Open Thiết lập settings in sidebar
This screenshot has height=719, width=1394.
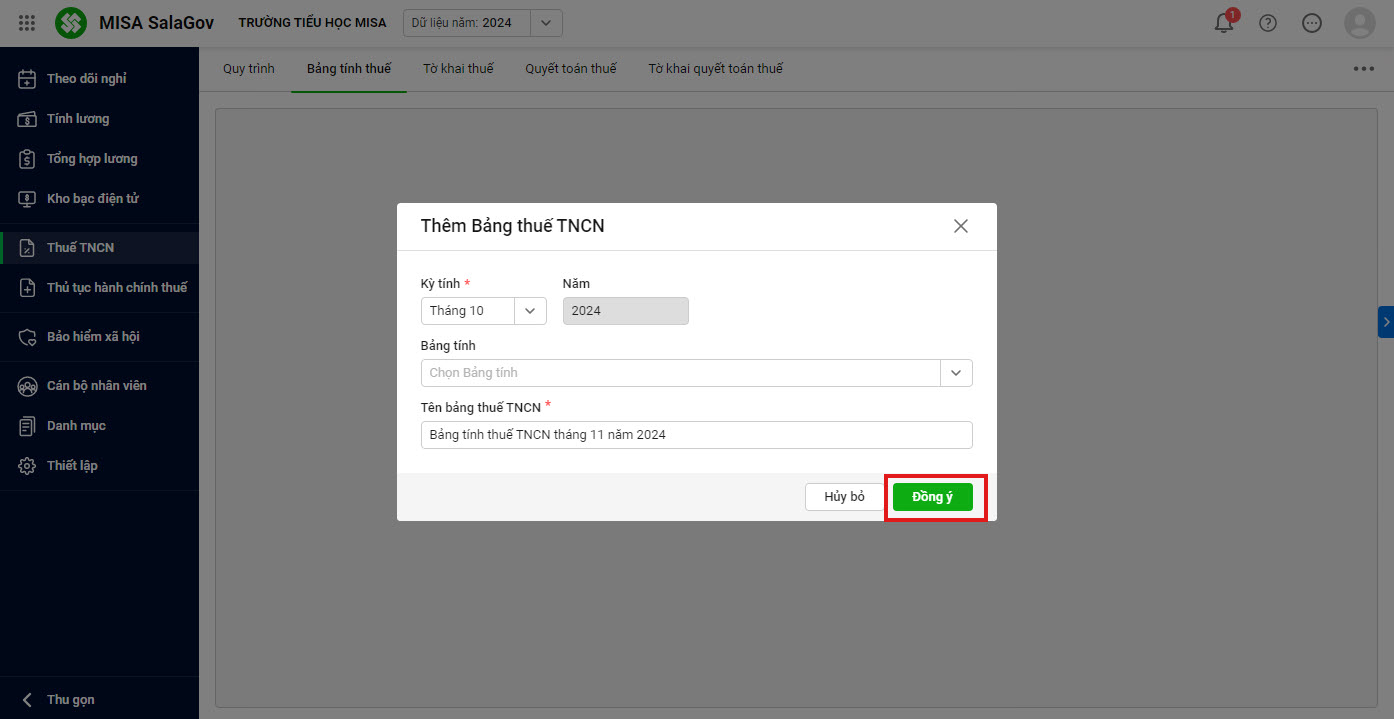click(x=72, y=466)
